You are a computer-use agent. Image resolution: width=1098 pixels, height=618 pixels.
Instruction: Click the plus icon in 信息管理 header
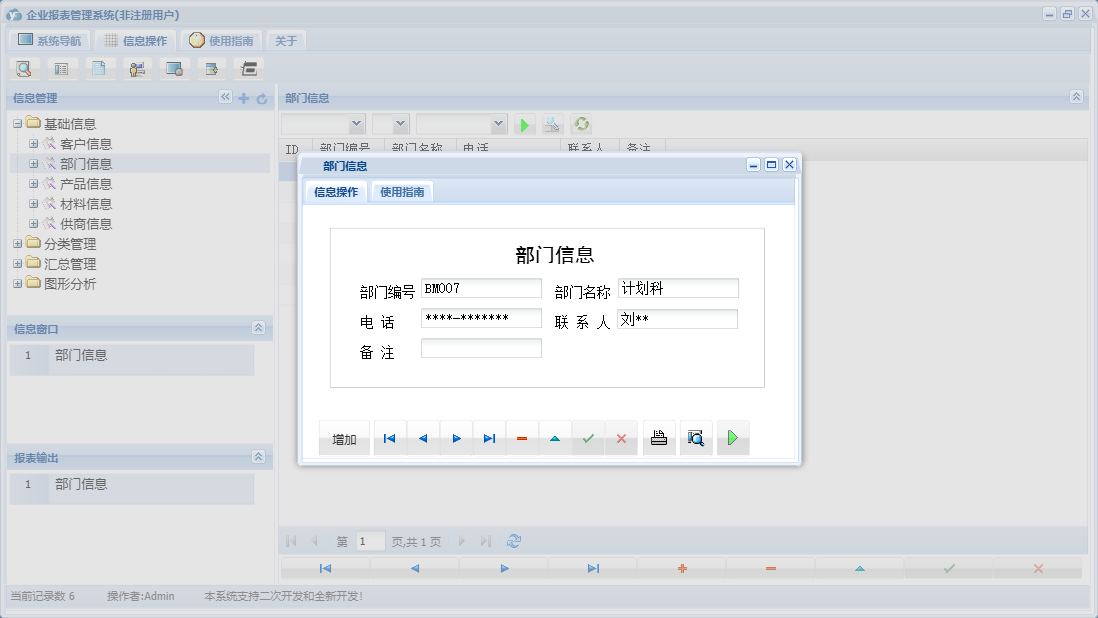[x=243, y=98]
